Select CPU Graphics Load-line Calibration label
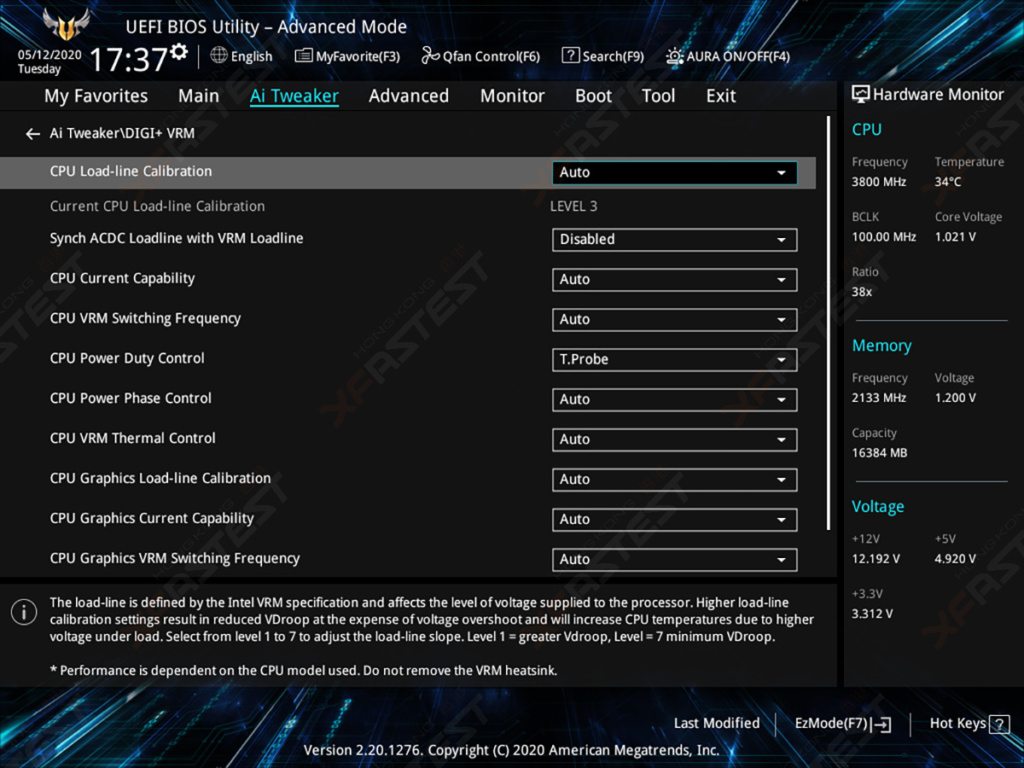 point(160,479)
